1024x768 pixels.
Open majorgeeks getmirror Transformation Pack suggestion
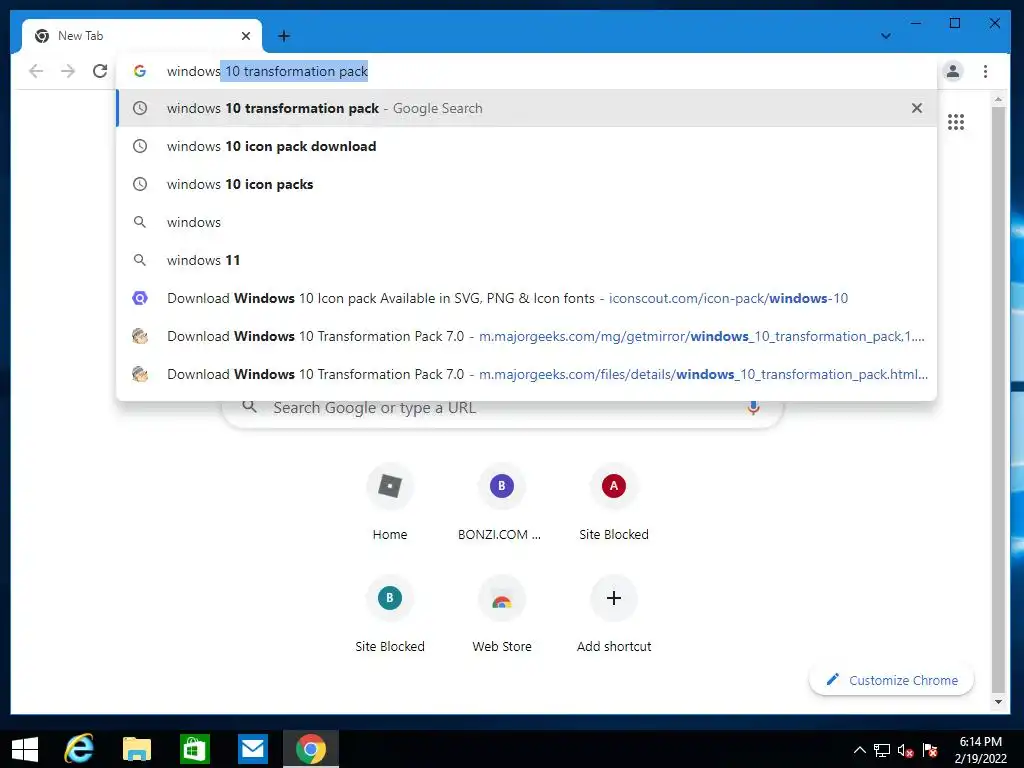526,336
